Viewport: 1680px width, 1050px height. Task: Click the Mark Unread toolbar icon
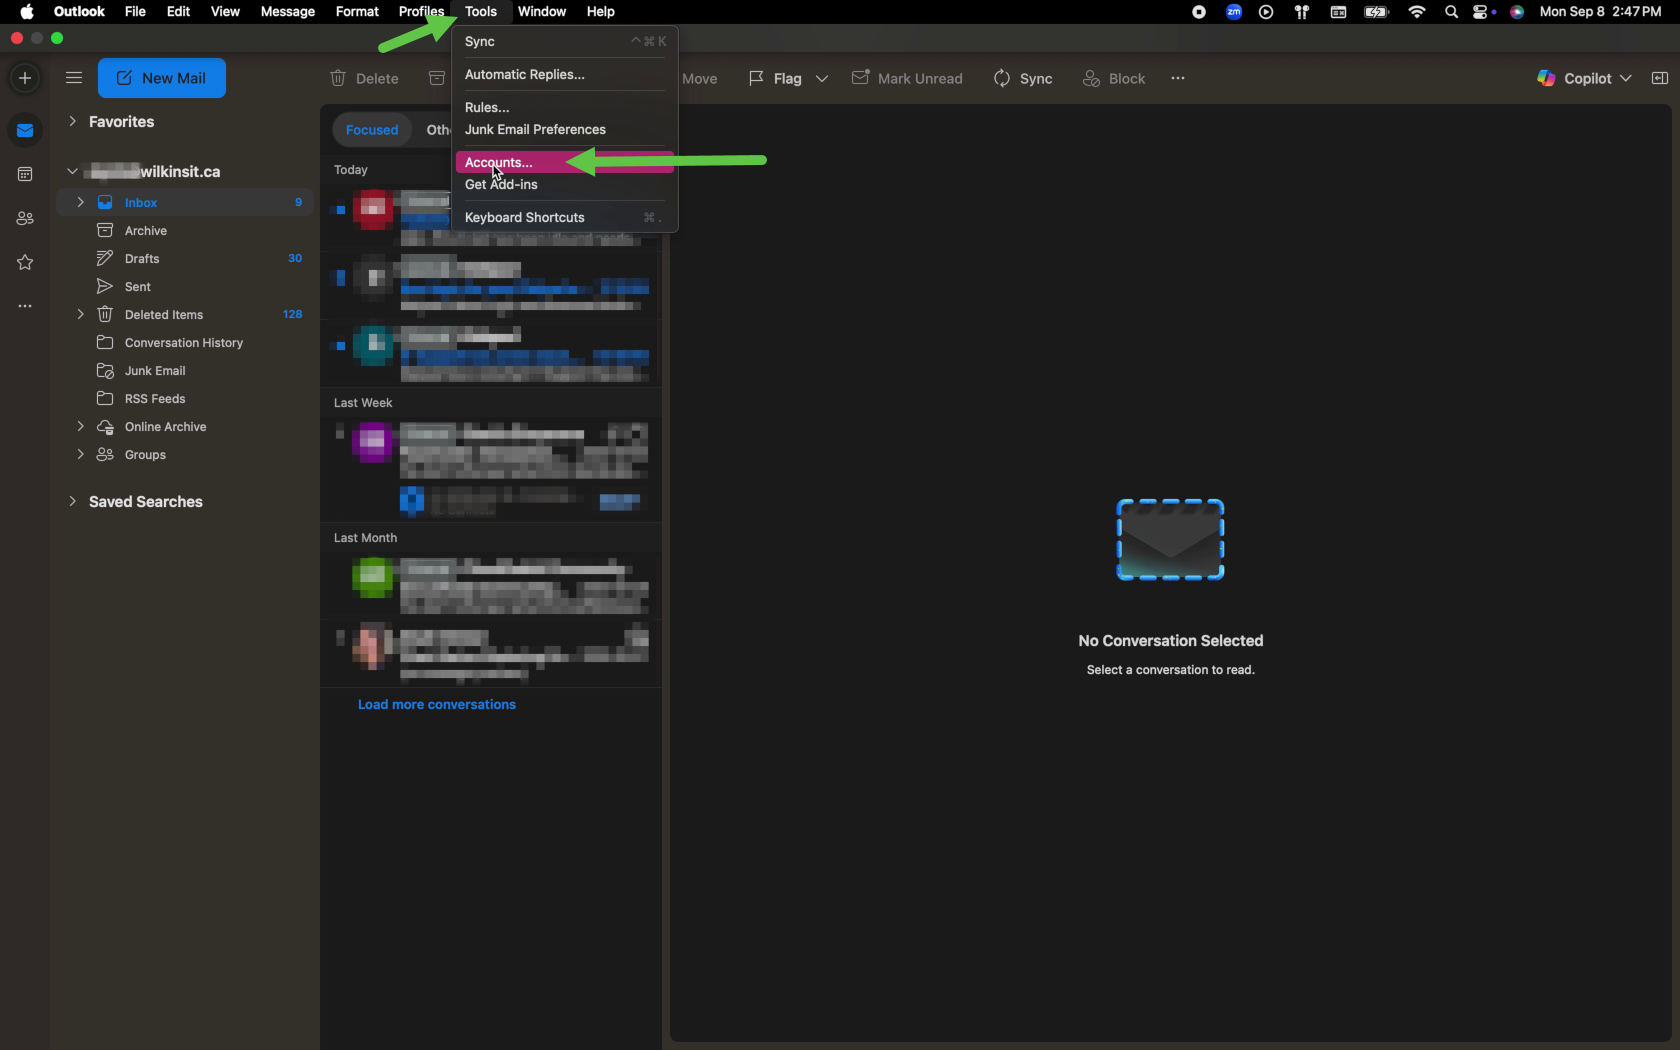(860, 78)
